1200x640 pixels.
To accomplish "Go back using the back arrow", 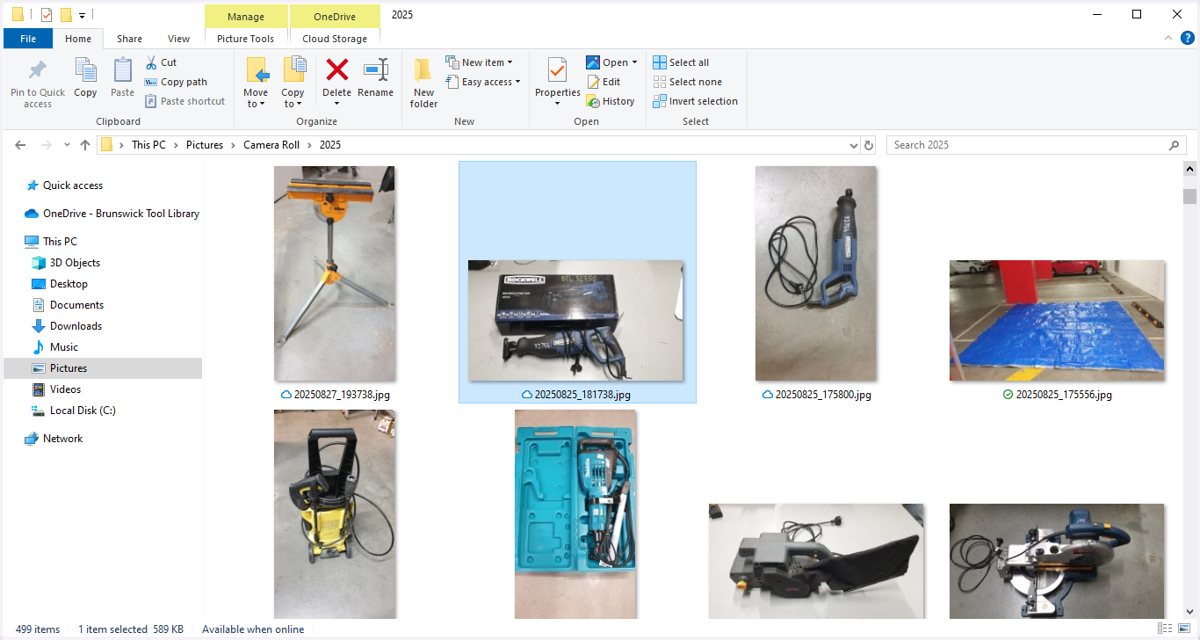I will (20, 145).
